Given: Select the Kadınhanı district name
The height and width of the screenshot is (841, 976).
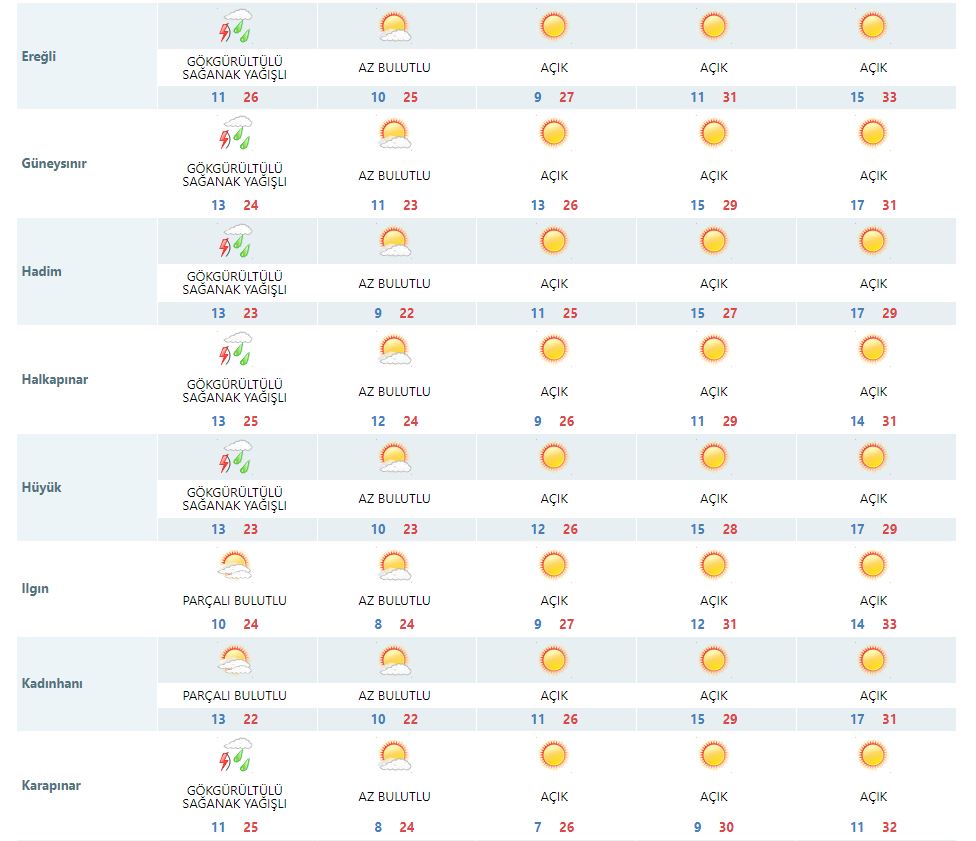Looking at the screenshot, I should (53, 683).
